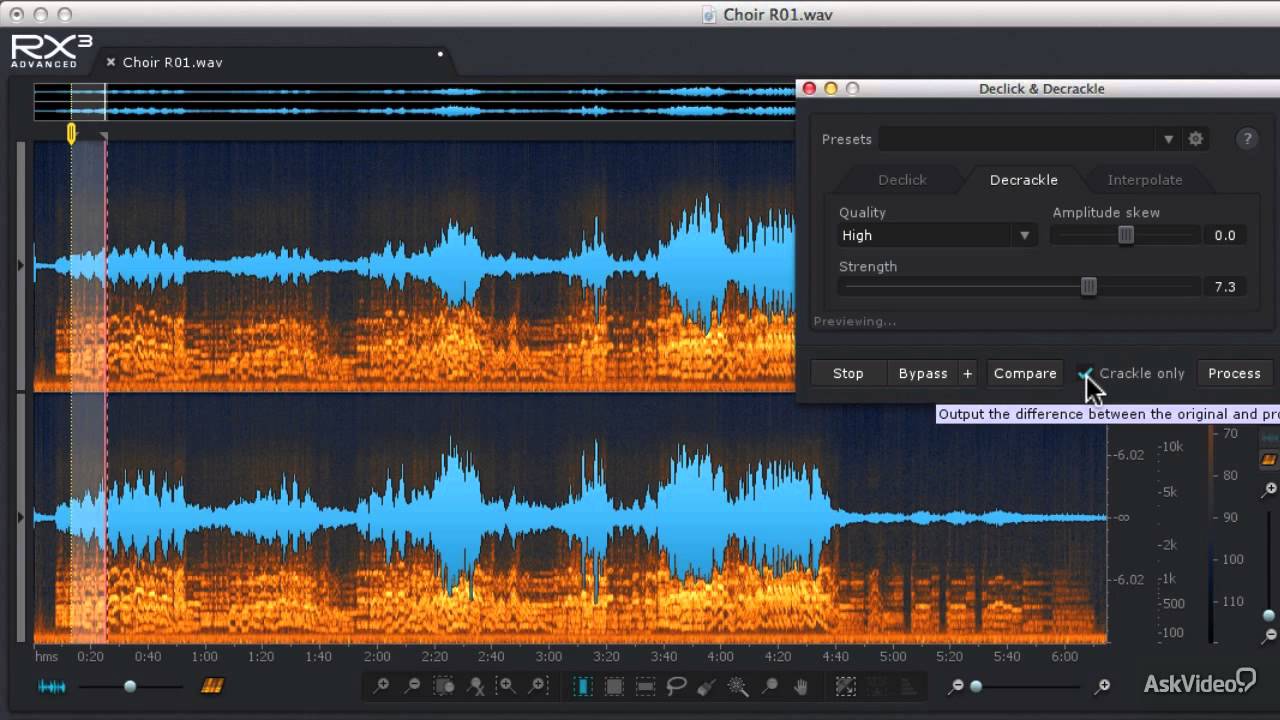Select the zoom magnifier tool
Screen dimensions: 1280x720
pos(769,686)
